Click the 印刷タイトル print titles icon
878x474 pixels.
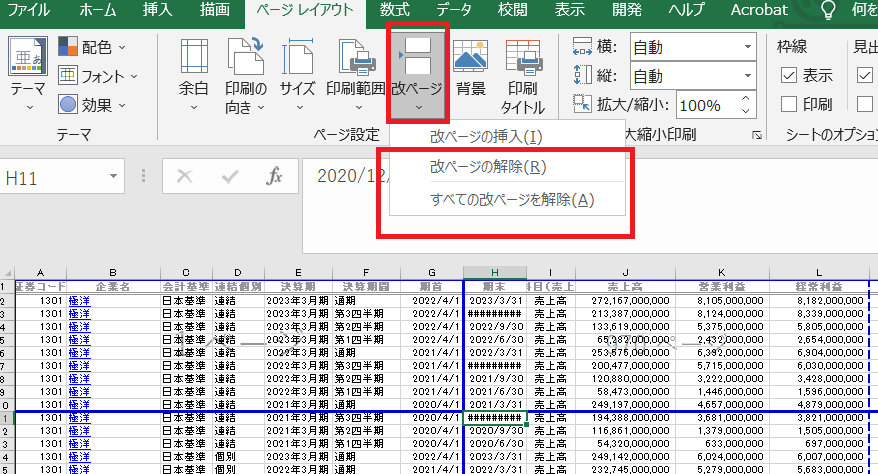522,57
